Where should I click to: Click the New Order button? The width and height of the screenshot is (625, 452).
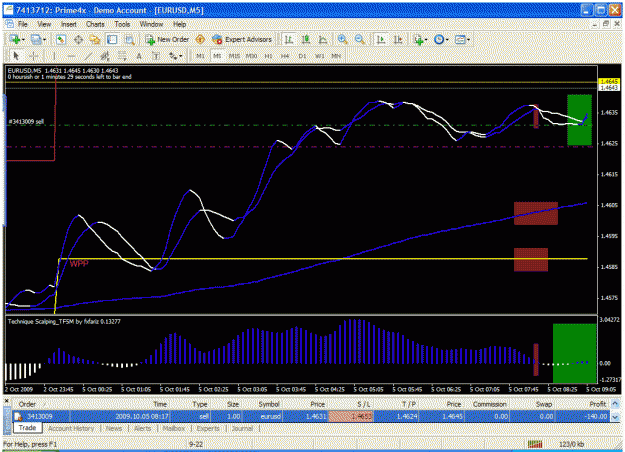click(167, 39)
